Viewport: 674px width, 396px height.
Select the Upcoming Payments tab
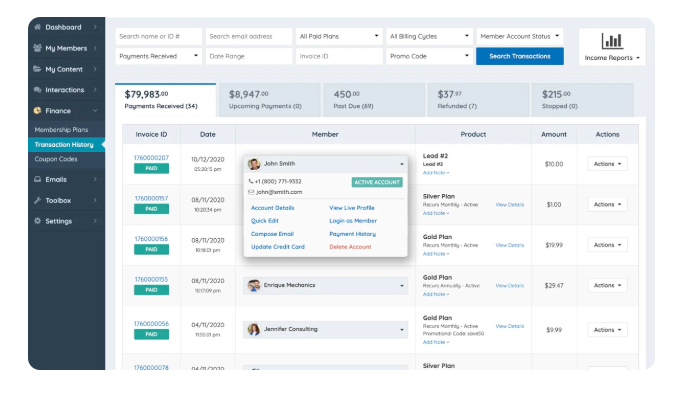point(270,100)
